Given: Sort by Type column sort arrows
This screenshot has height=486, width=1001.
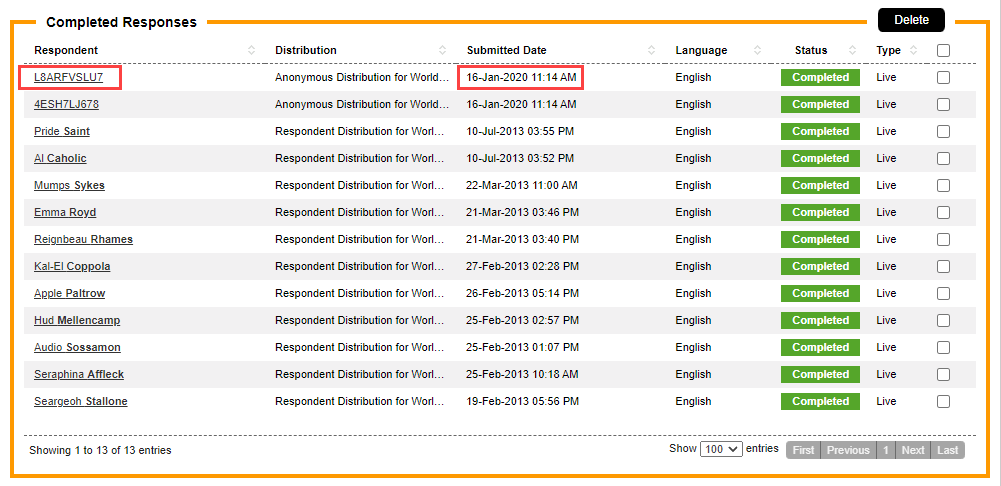Looking at the screenshot, I should click(912, 51).
